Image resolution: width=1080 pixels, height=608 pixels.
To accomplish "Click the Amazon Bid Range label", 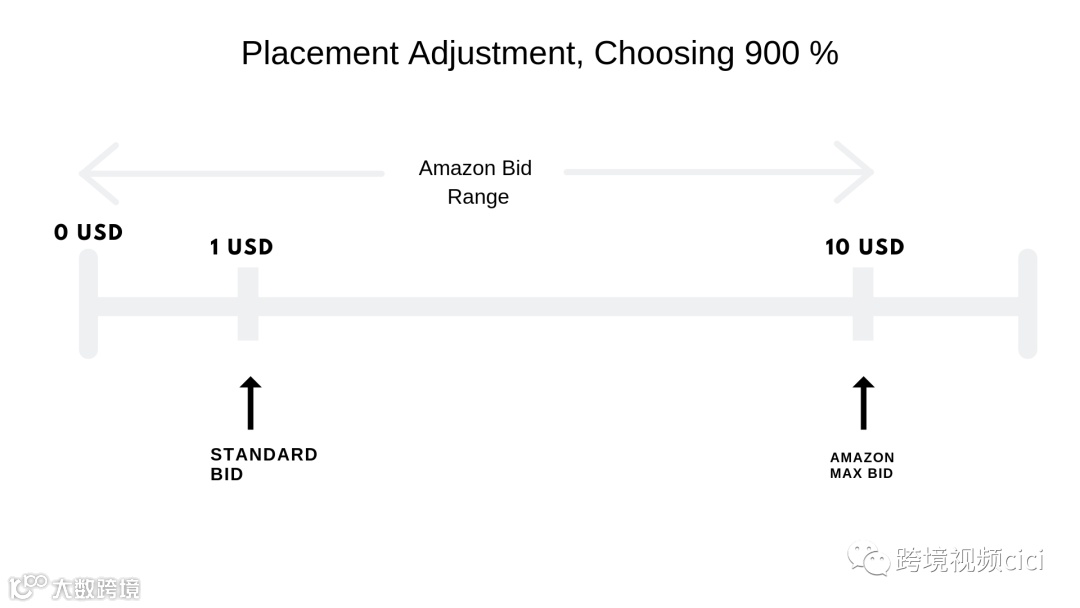I will [x=476, y=182].
